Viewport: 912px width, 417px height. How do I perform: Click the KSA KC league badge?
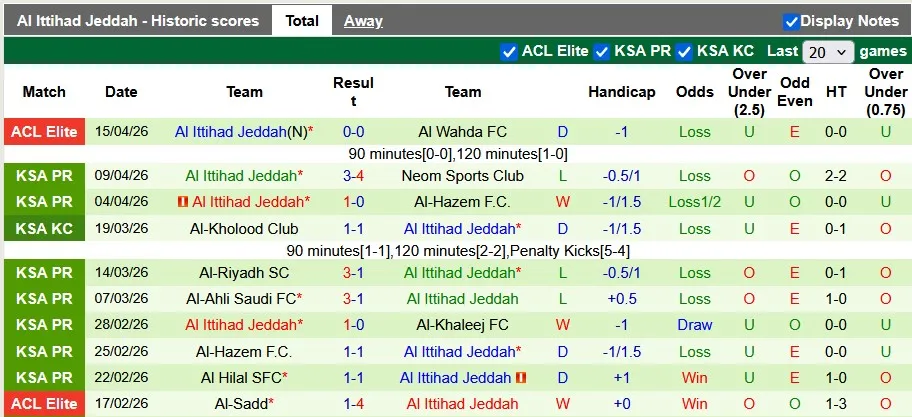pos(44,229)
